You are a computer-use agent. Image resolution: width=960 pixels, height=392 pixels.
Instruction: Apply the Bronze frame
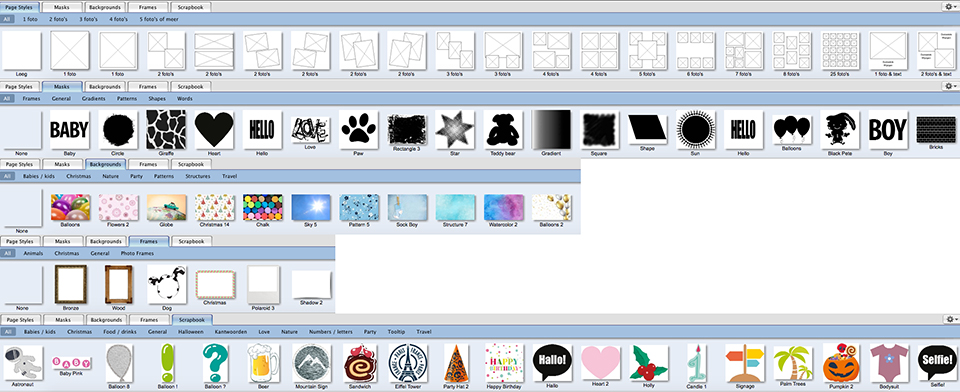(x=71, y=284)
